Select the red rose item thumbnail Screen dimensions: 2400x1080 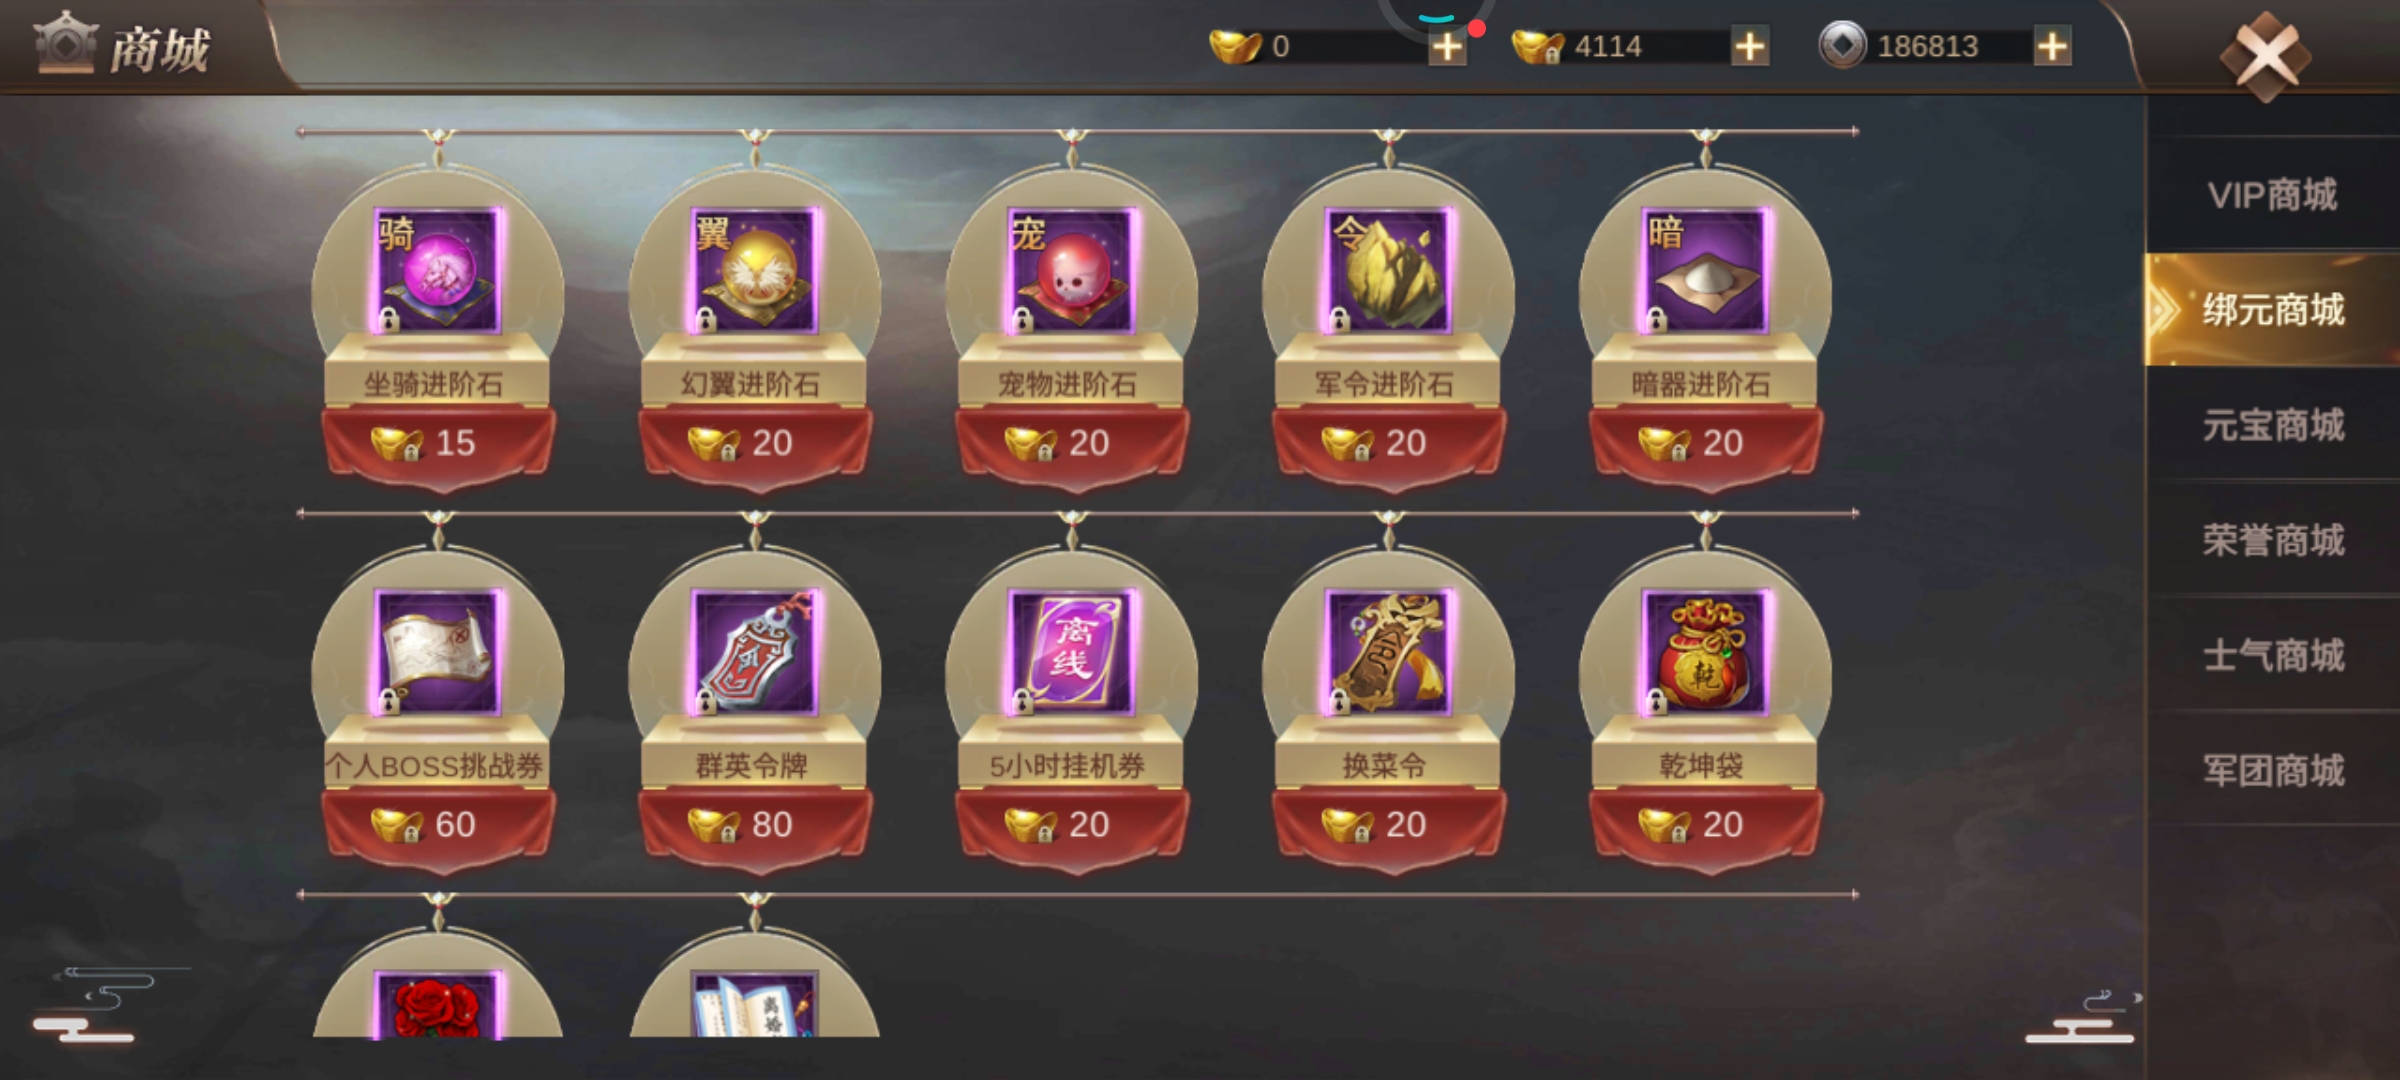(437, 1004)
